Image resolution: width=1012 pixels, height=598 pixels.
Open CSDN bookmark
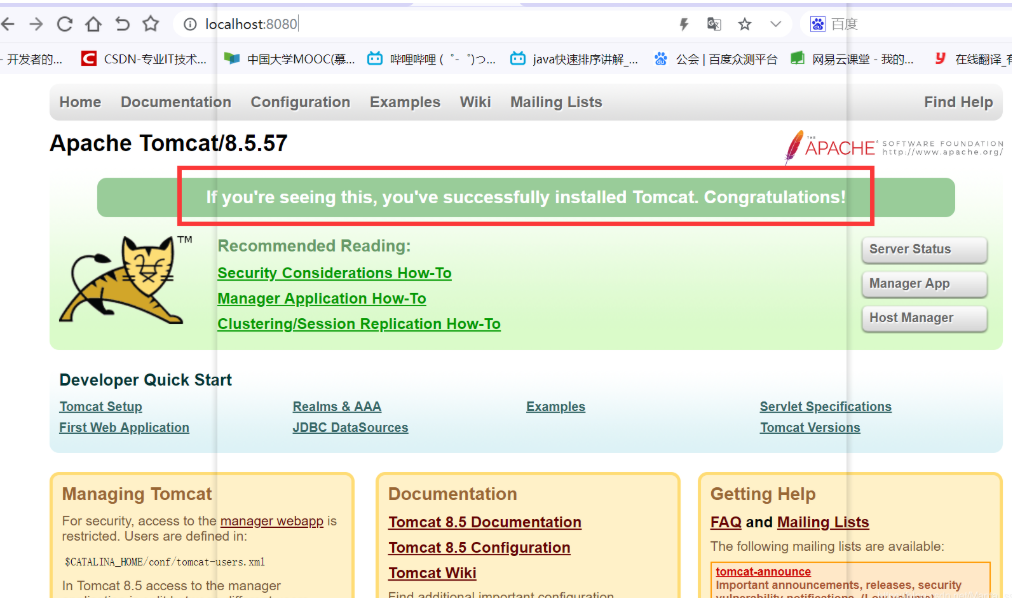144,59
